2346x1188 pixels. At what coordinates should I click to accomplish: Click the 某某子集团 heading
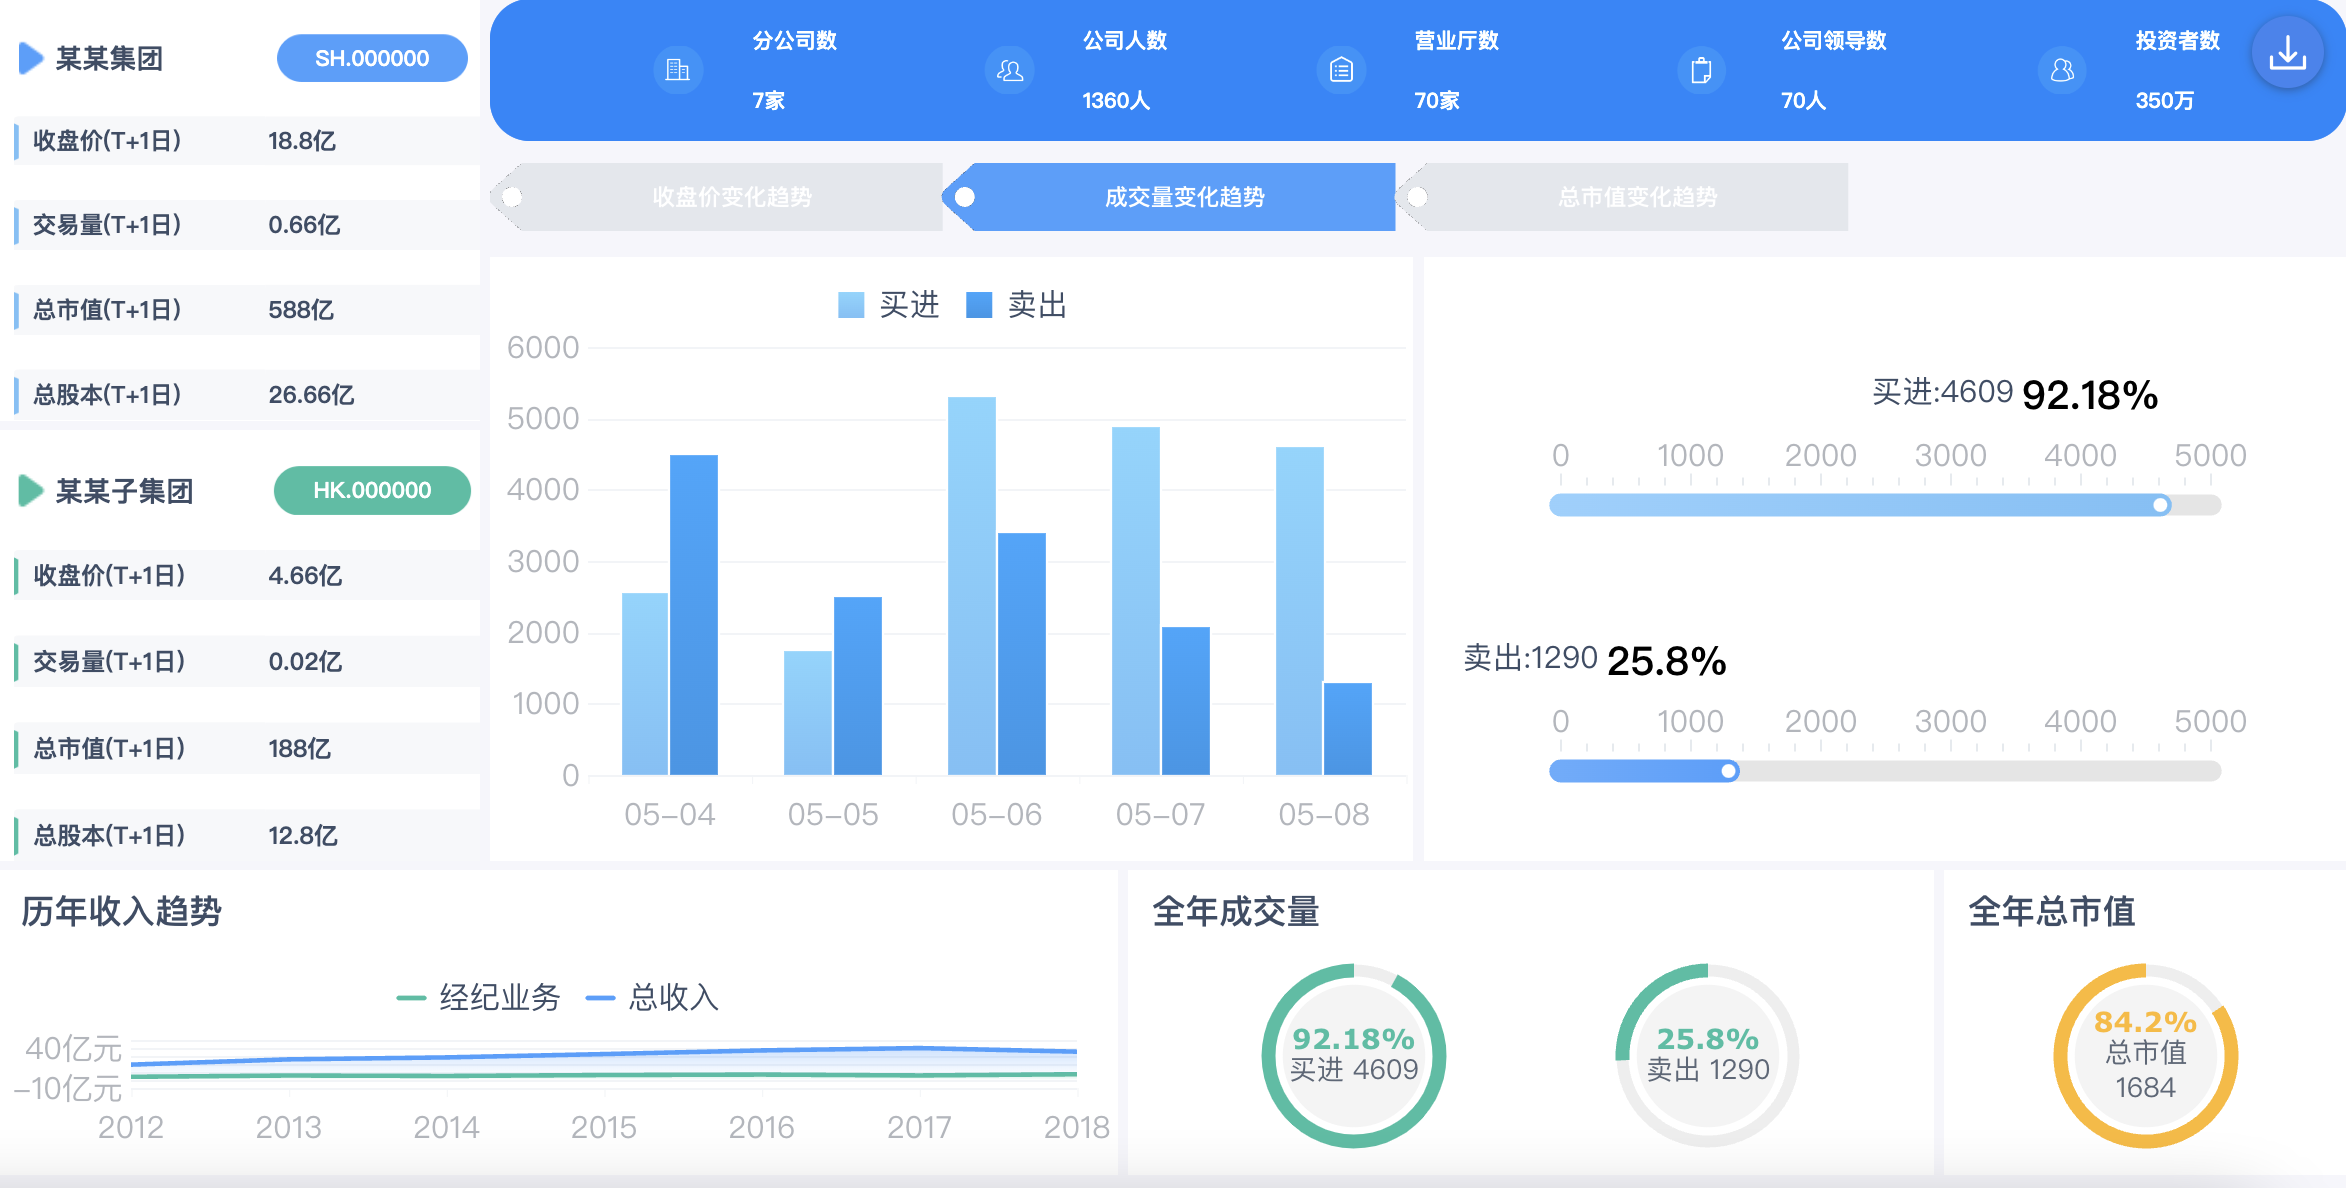click(x=124, y=491)
